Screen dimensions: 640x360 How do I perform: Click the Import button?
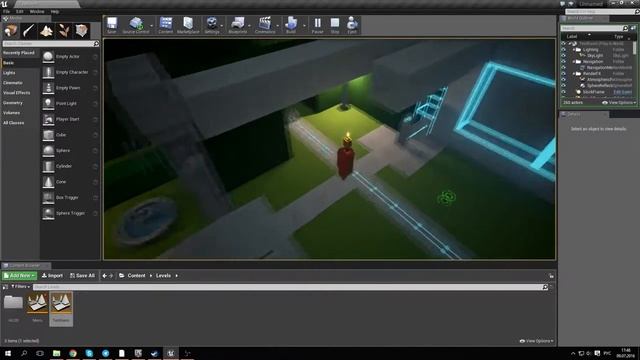point(52,276)
